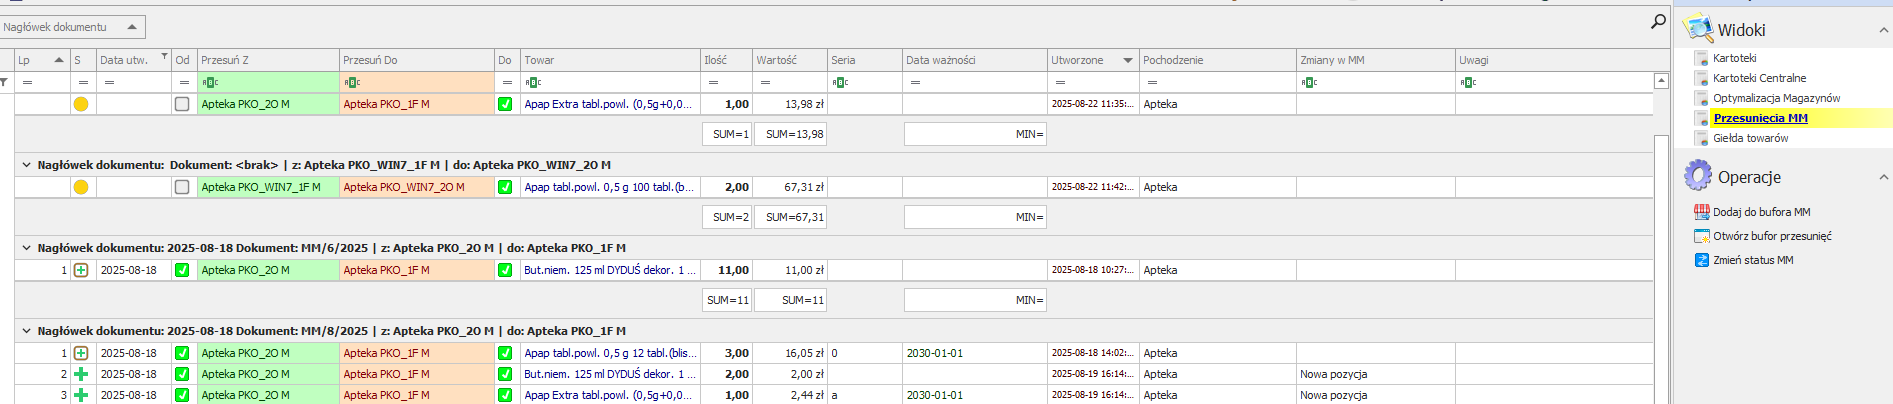This screenshot has height=404, width=1893.
Task: Click the Kartoteki view icon
Action: pos(1701,58)
